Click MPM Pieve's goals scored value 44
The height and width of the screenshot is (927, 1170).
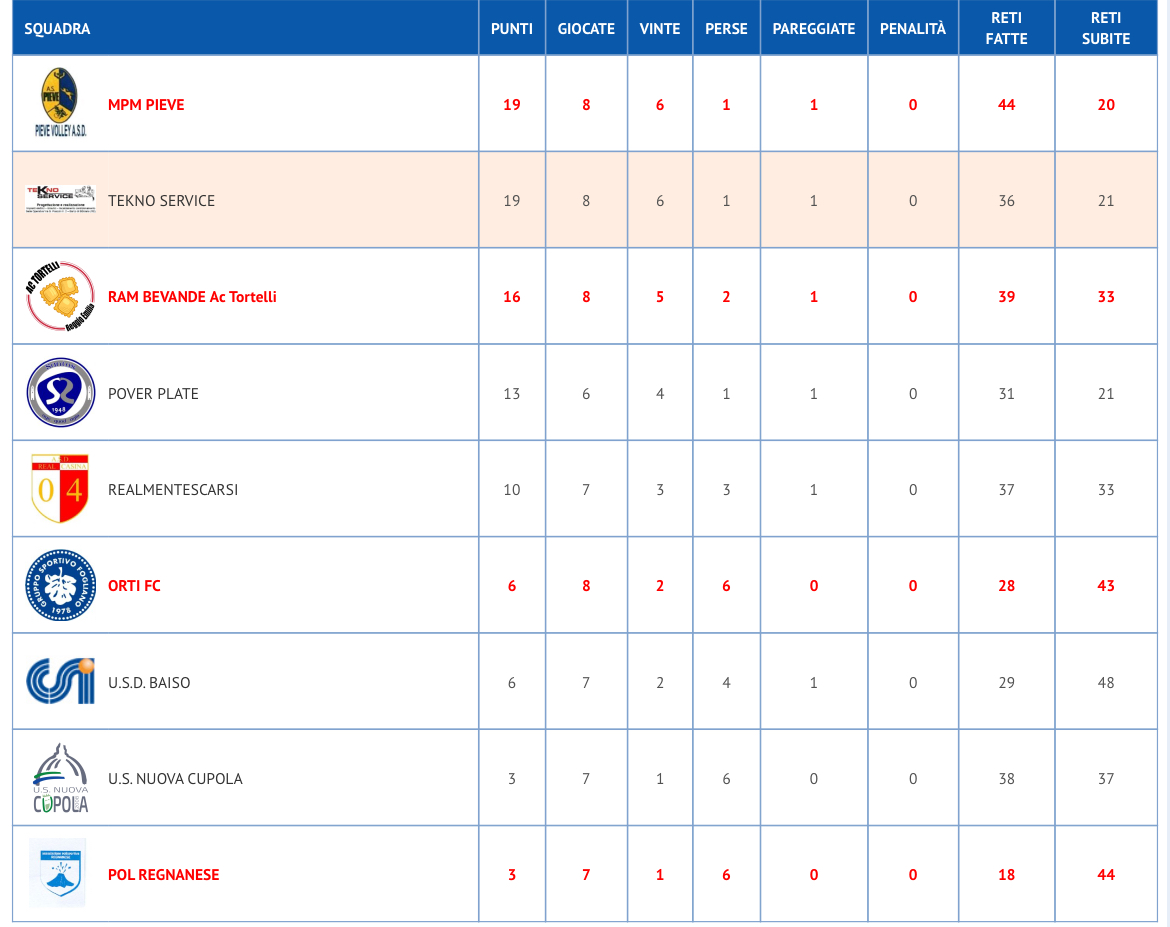pyautogui.click(x=1007, y=104)
